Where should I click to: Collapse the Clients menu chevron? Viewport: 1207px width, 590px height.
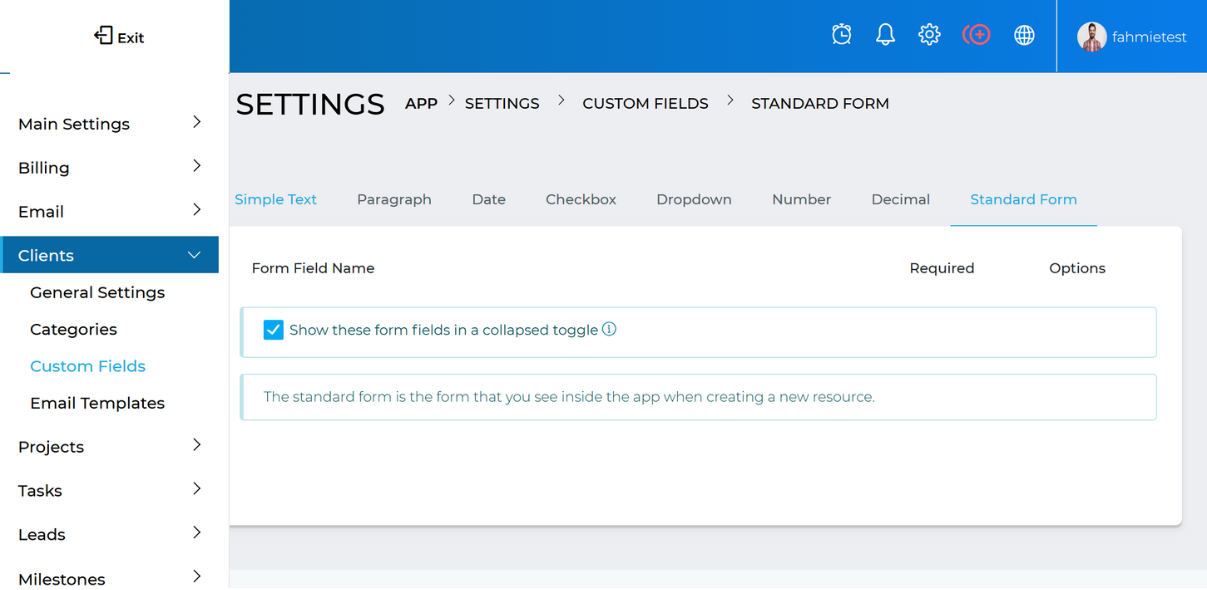click(194, 255)
